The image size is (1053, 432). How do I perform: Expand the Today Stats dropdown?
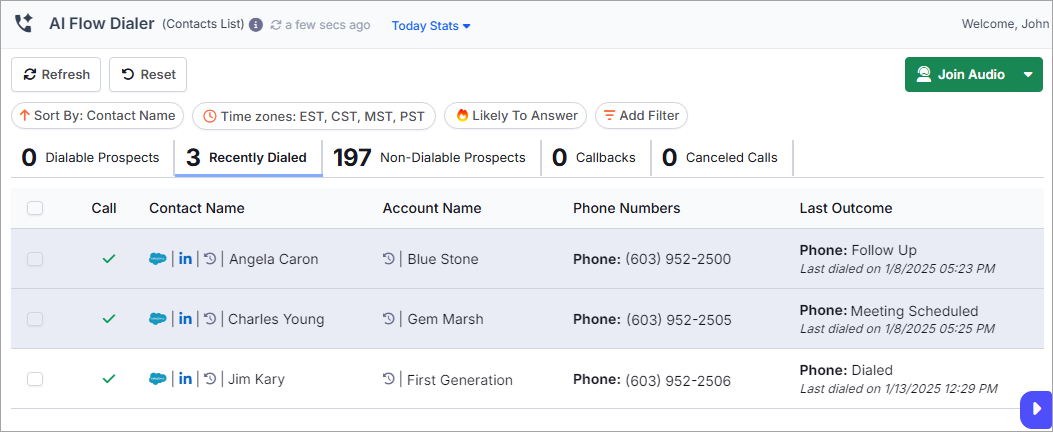click(x=431, y=26)
